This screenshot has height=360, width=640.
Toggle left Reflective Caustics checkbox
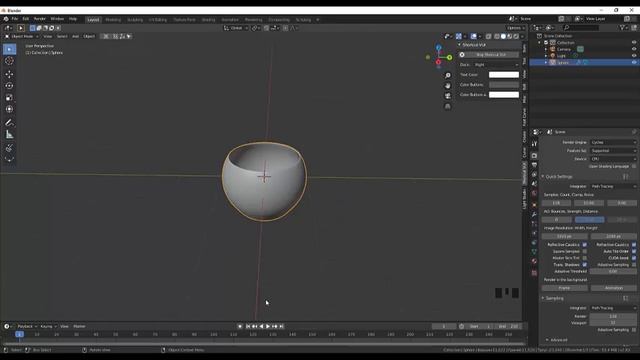[x=584, y=245]
